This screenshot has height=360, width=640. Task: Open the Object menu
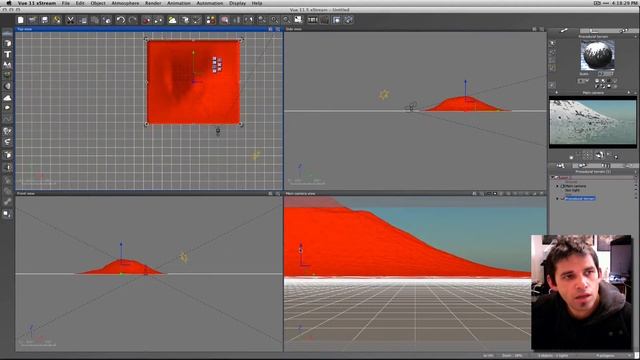pyautogui.click(x=98, y=3)
